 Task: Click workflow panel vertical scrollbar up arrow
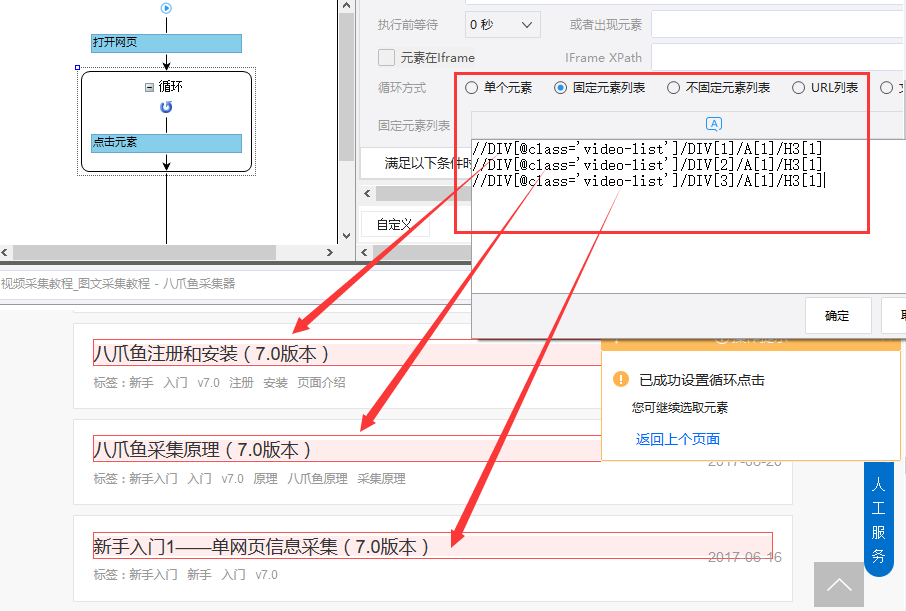pos(346,6)
